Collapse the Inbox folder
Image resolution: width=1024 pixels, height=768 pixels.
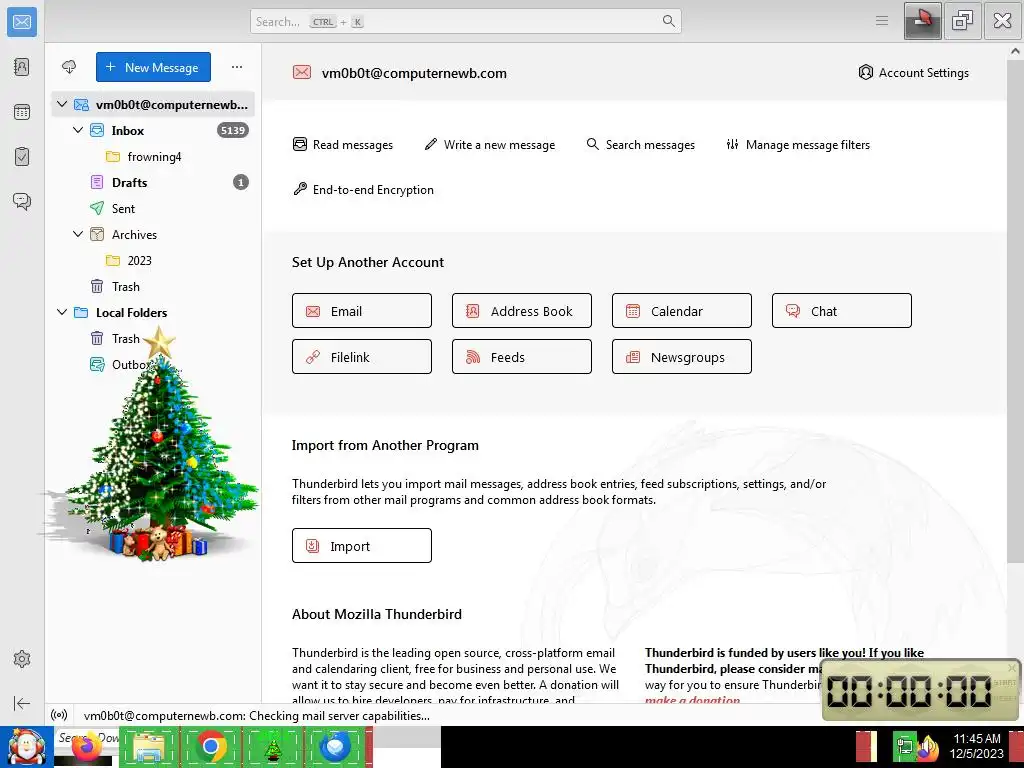pos(78,130)
